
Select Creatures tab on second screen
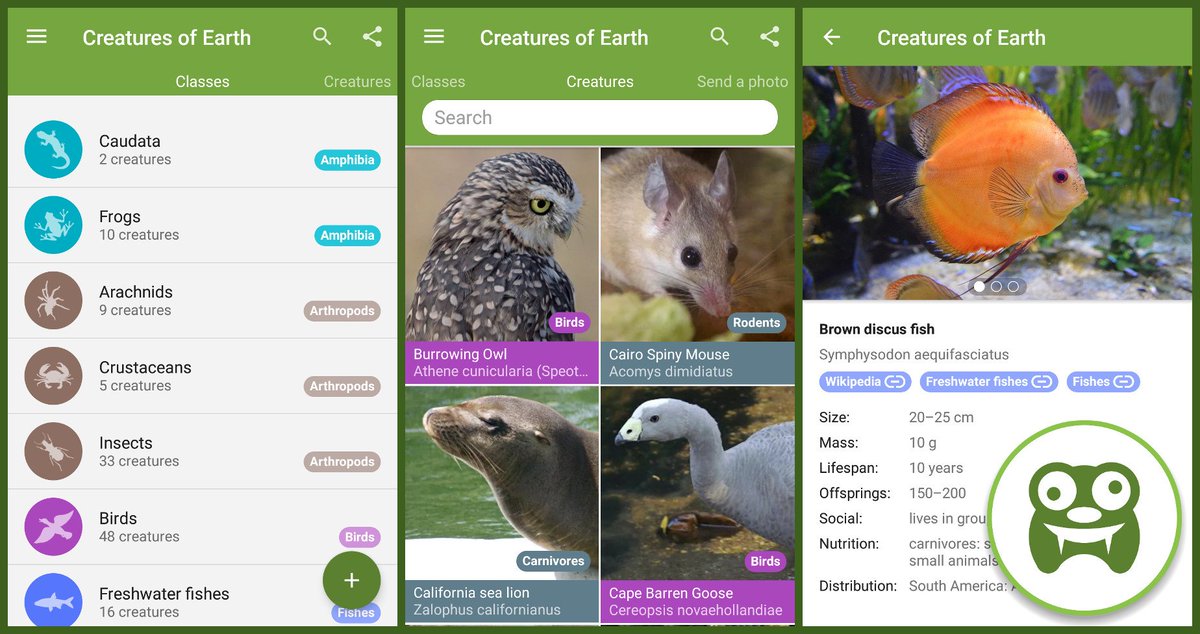click(x=600, y=82)
